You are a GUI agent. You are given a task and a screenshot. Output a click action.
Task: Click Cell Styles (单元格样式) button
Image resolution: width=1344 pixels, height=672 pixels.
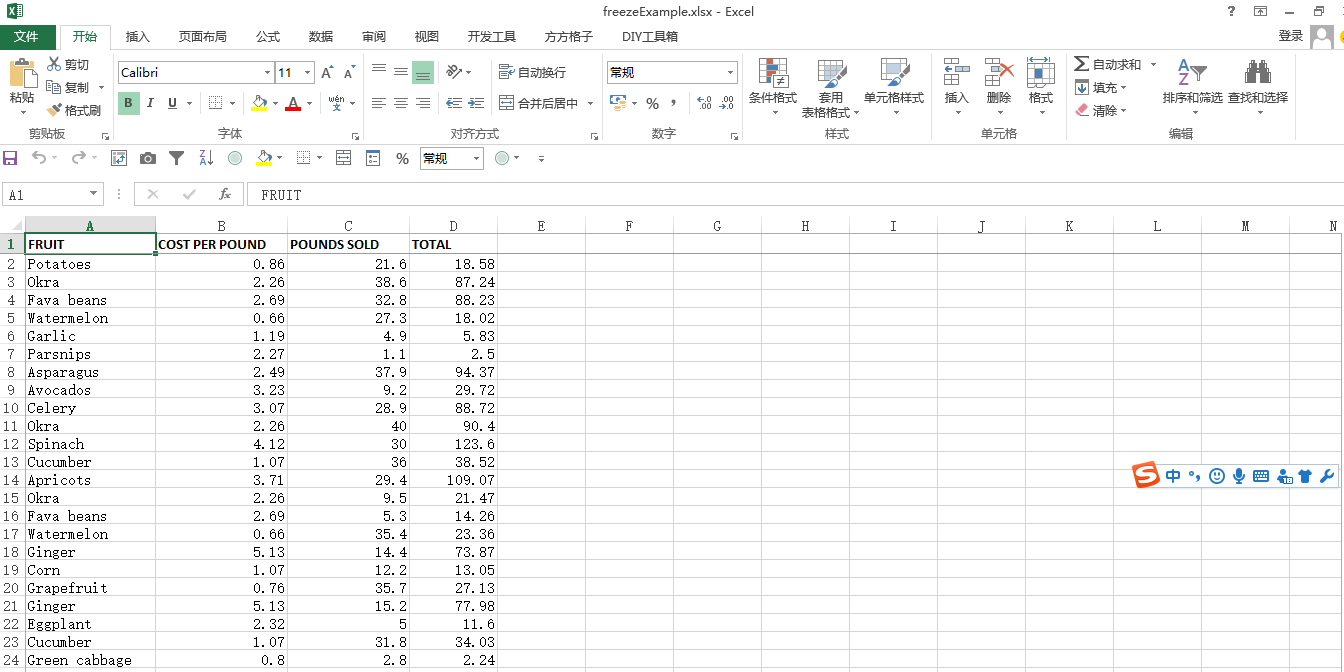(894, 88)
